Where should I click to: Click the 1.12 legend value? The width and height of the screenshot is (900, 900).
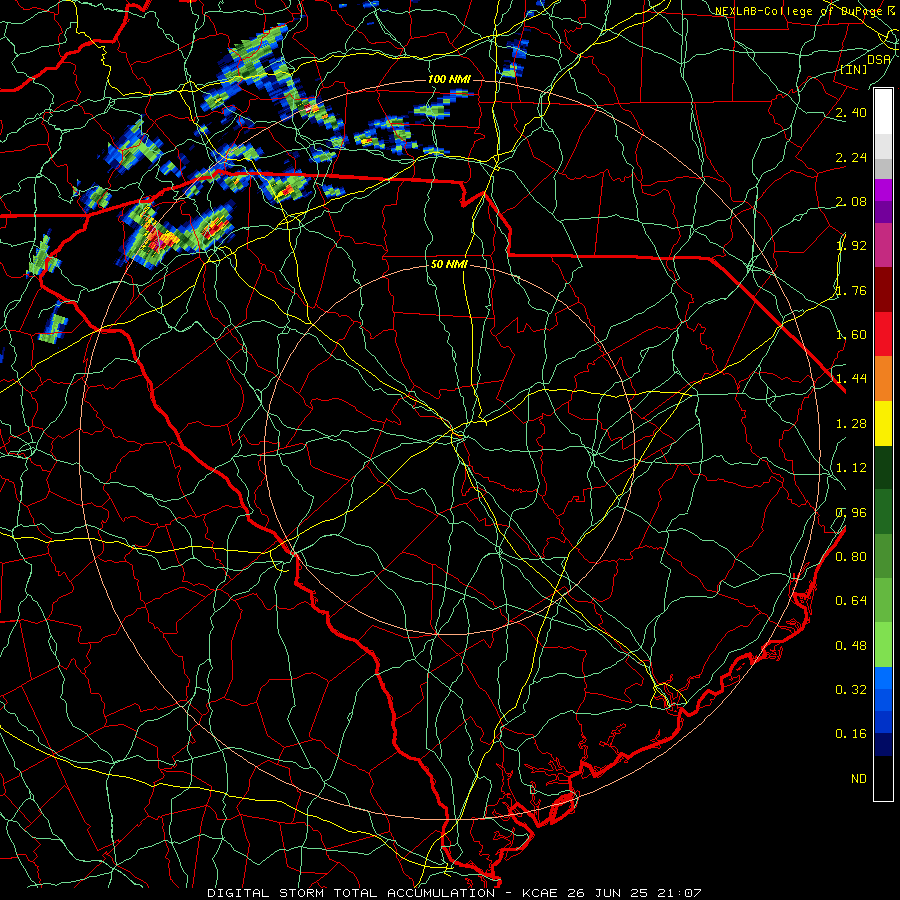click(851, 468)
